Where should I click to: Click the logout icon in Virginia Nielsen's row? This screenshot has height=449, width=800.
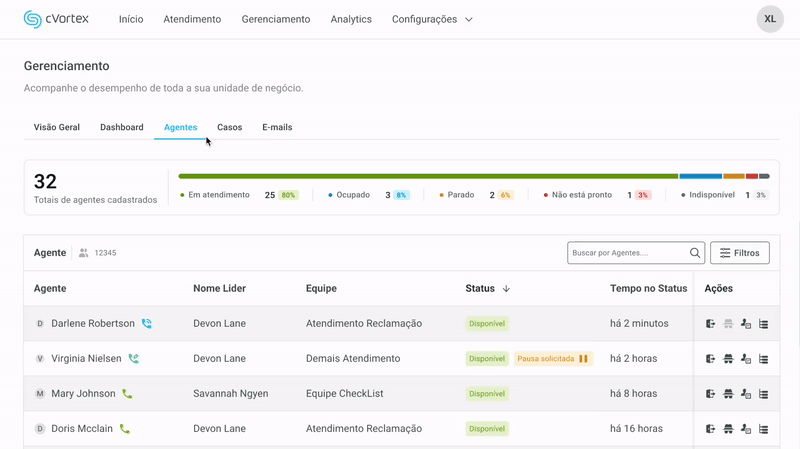(x=710, y=359)
